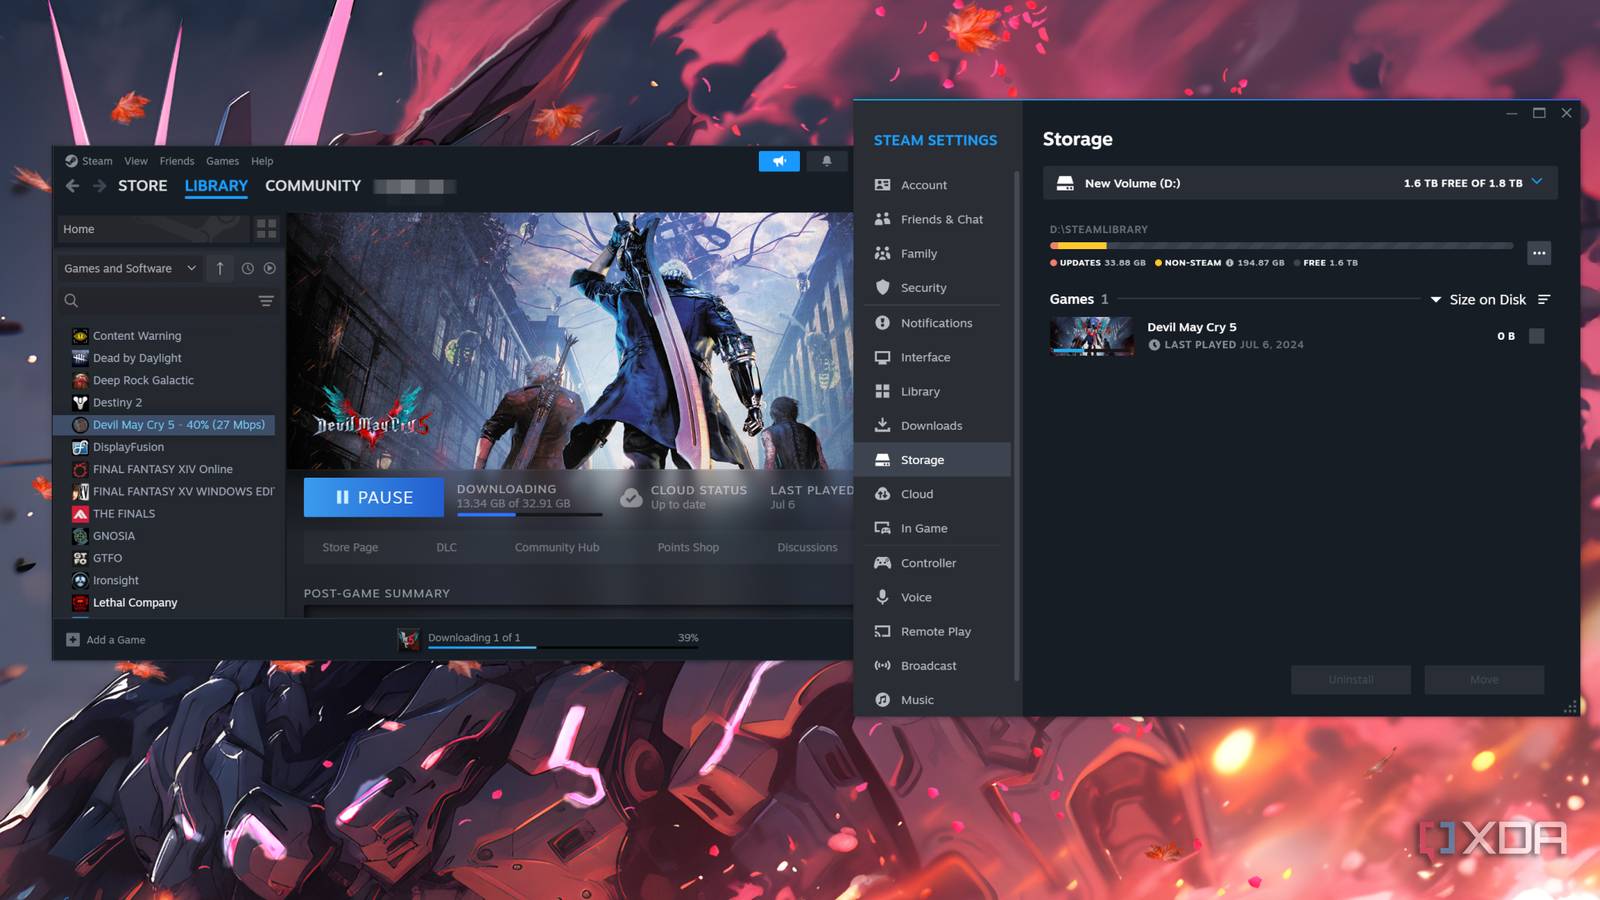Open the Help menu
The height and width of the screenshot is (900, 1600).
(x=262, y=161)
